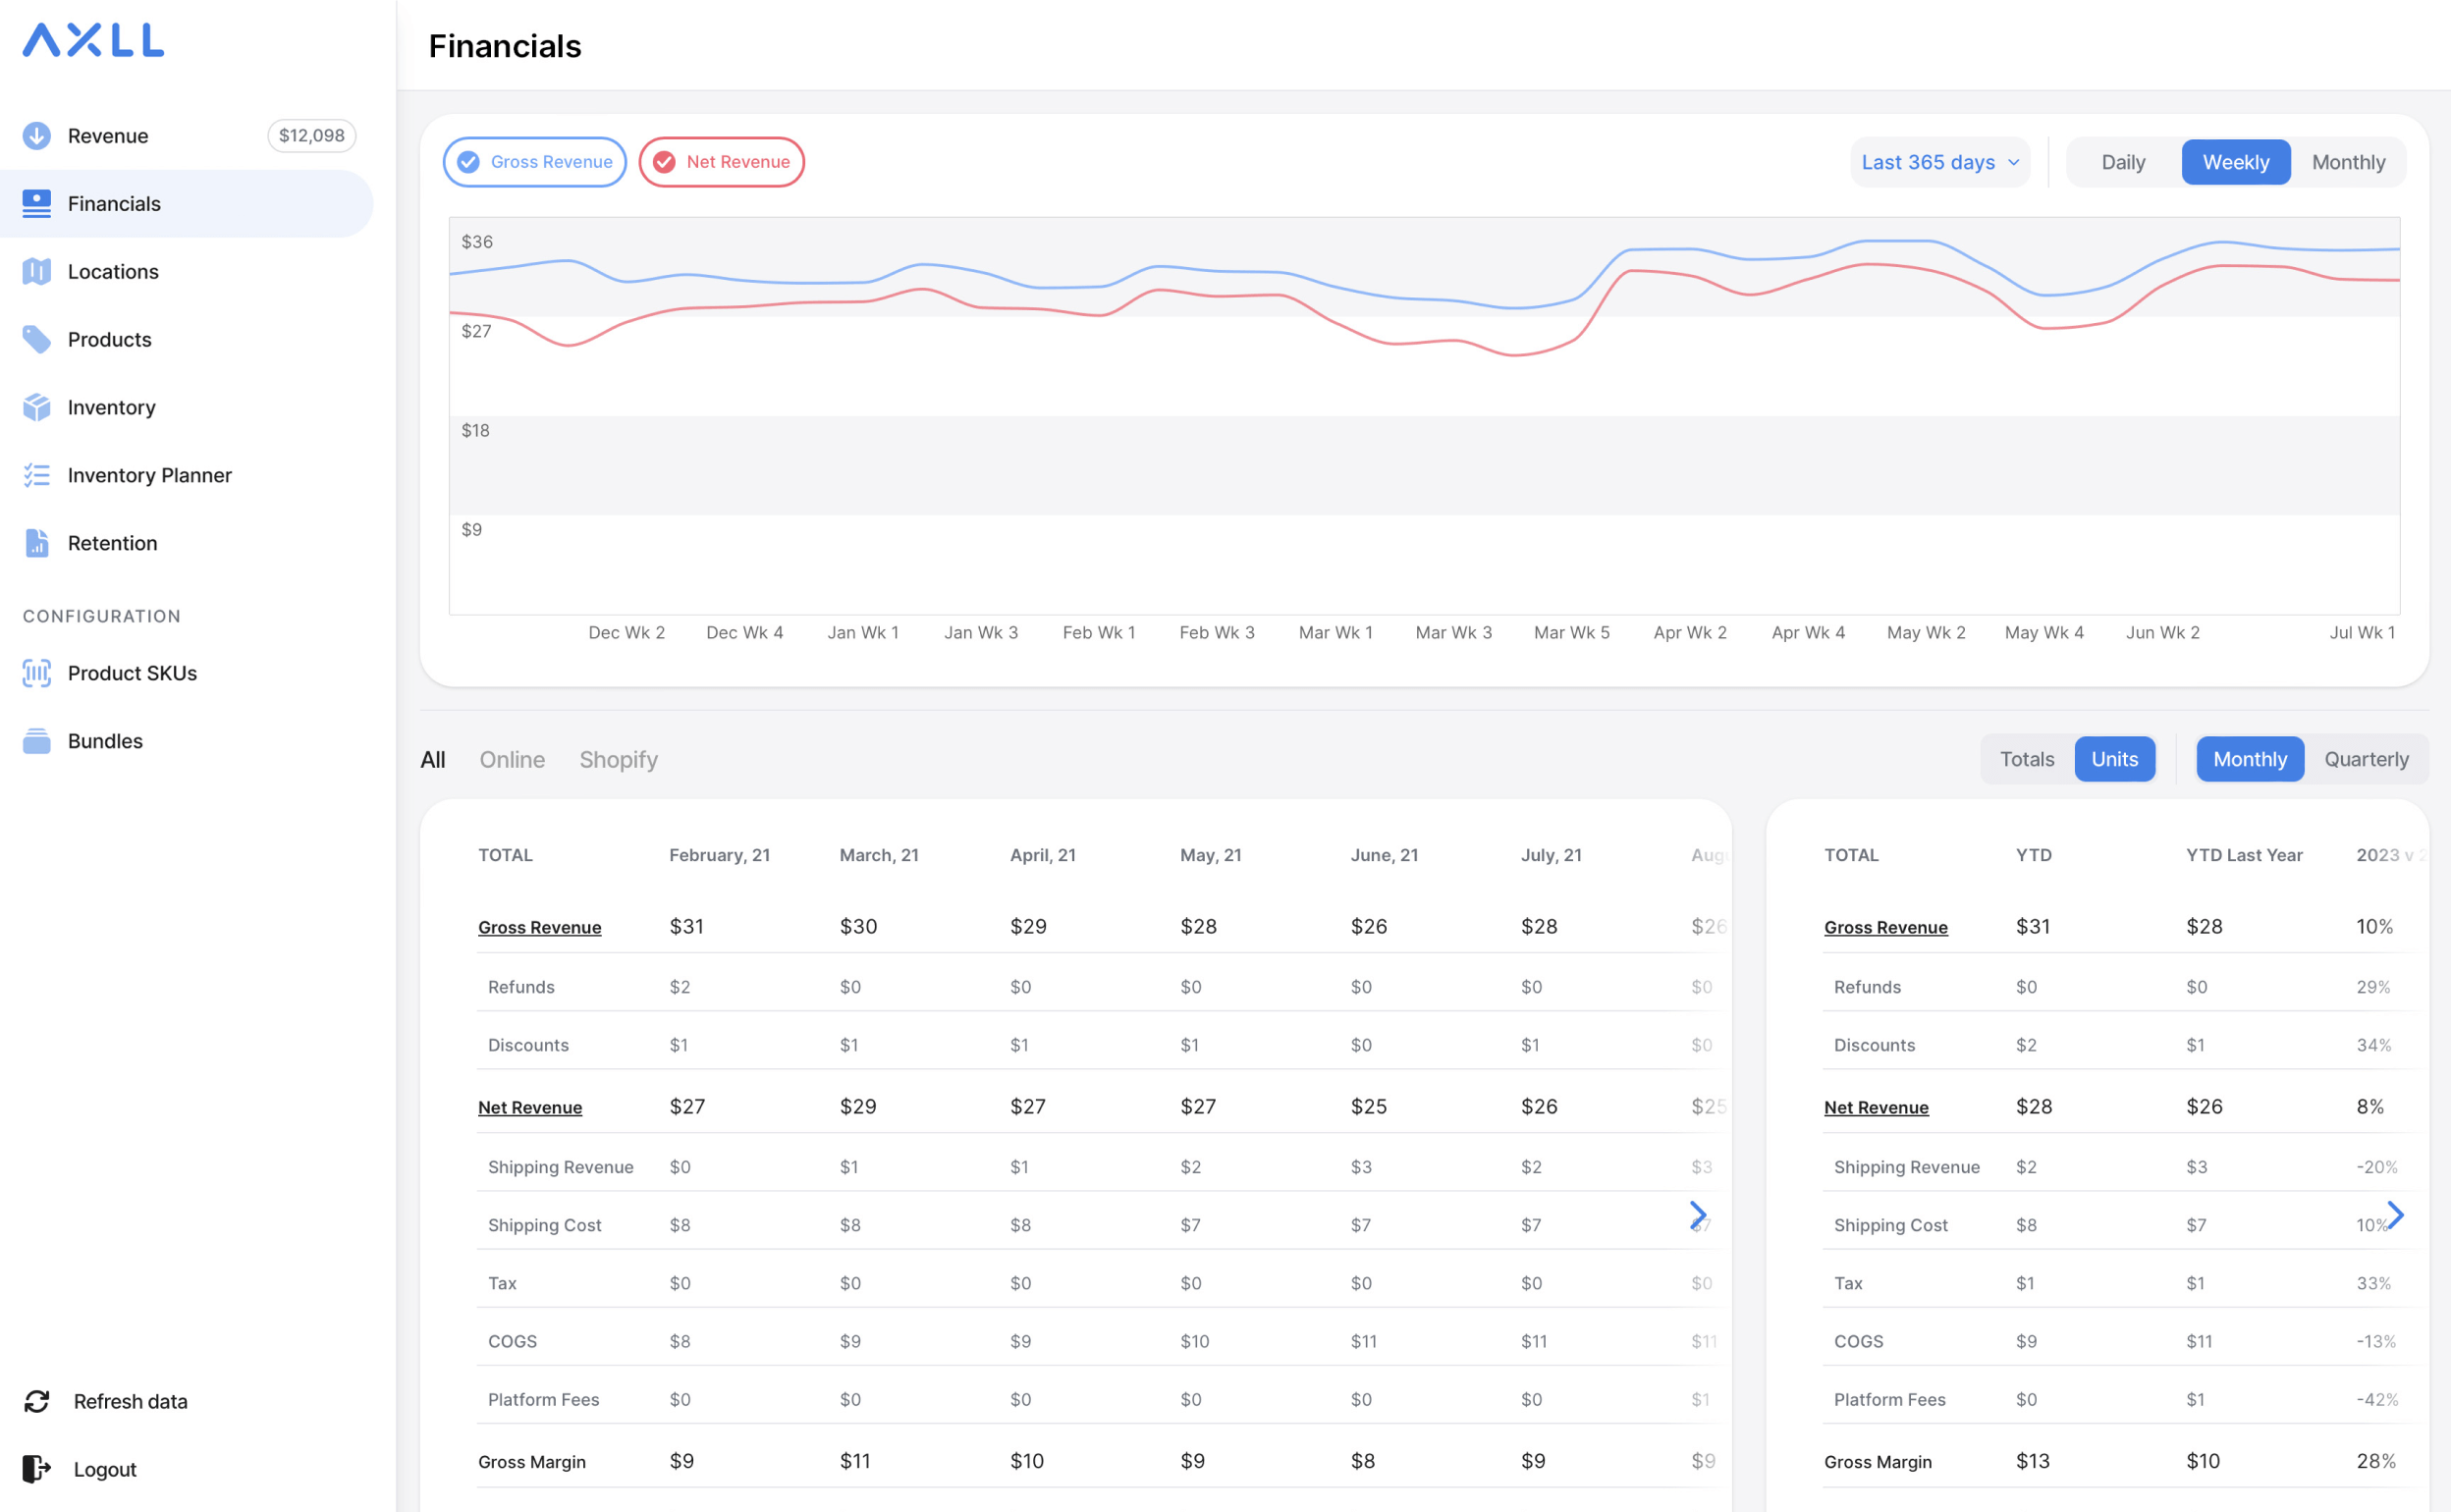Click the Dec Wk 2 axis label

[x=627, y=632]
